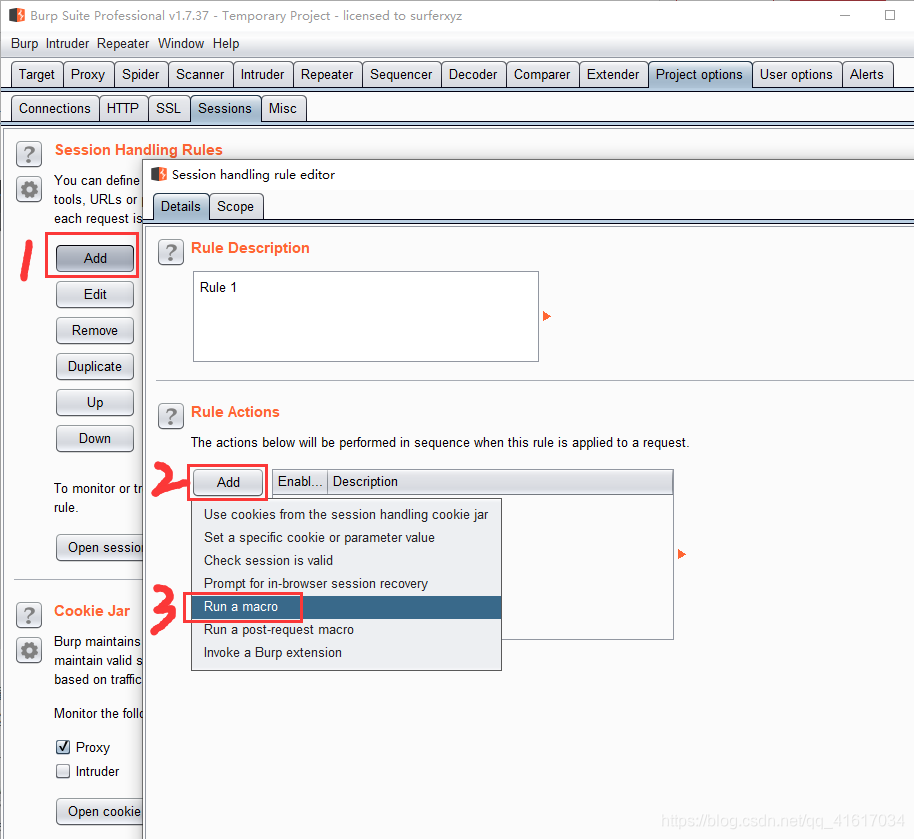The height and width of the screenshot is (839, 914).
Task: Choose Run a post-request macro
Action: point(346,629)
